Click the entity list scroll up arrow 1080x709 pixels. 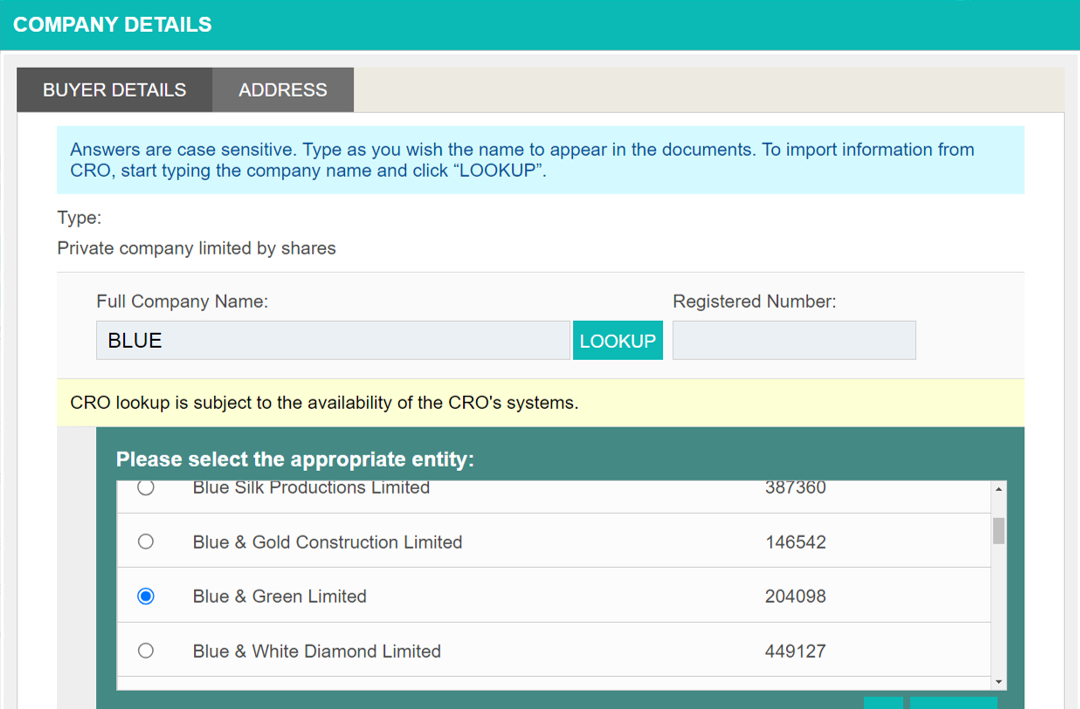pos(999,489)
